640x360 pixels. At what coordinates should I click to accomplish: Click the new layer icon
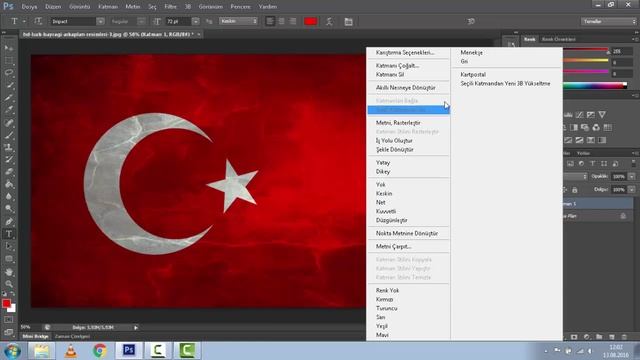point(611,337)
